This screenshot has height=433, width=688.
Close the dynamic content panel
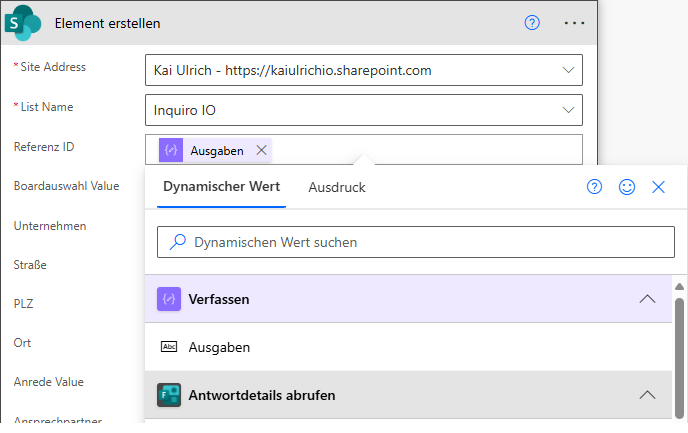tap(659, 187)
